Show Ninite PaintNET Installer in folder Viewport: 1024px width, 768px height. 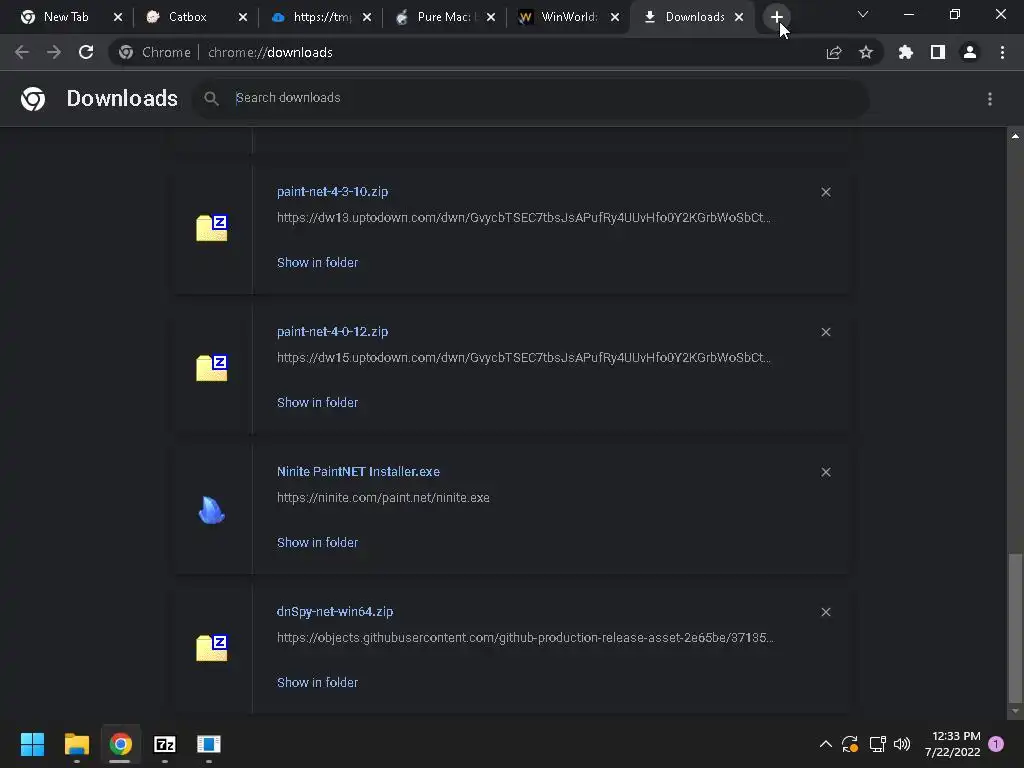click(317, 543)
